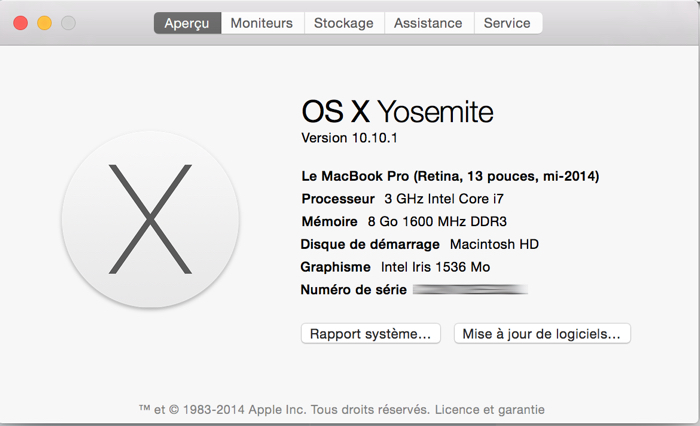The image size is (700, 426).
Task: Click the Processeur 3 GHz Intel Core i7 line
Action: tap(402, 199)
